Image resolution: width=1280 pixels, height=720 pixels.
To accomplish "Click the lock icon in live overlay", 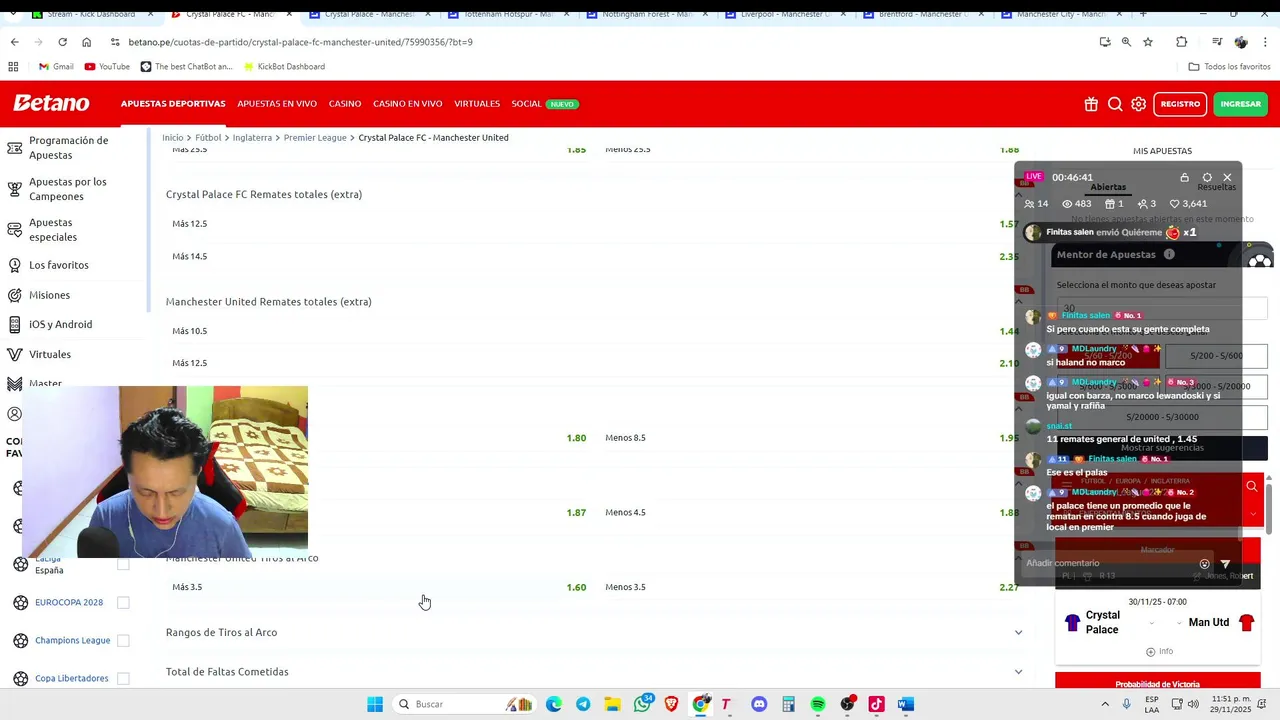I will pos(1185,177).
